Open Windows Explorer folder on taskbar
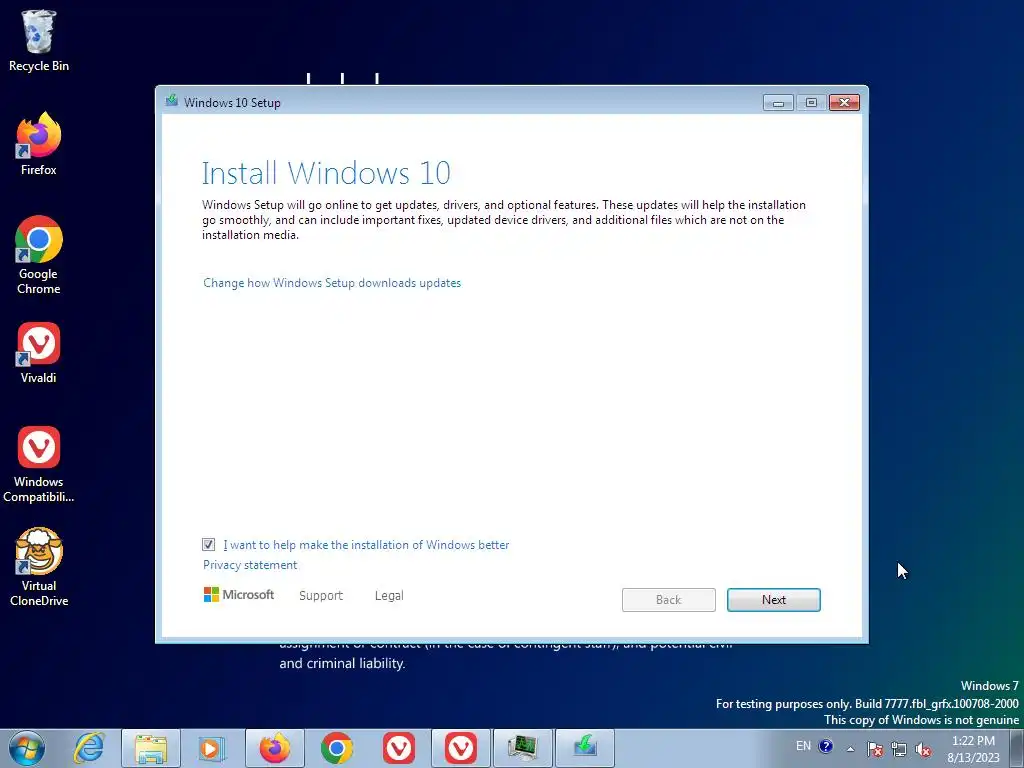This screenshot has width=1024, height=768. pyautogui.click(x=151, y=748)
